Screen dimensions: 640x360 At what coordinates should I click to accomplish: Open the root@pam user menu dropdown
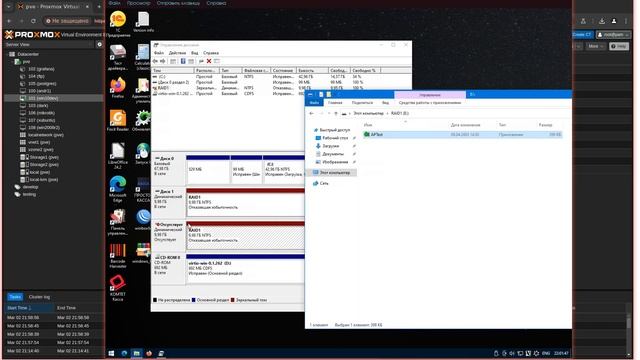613,35
